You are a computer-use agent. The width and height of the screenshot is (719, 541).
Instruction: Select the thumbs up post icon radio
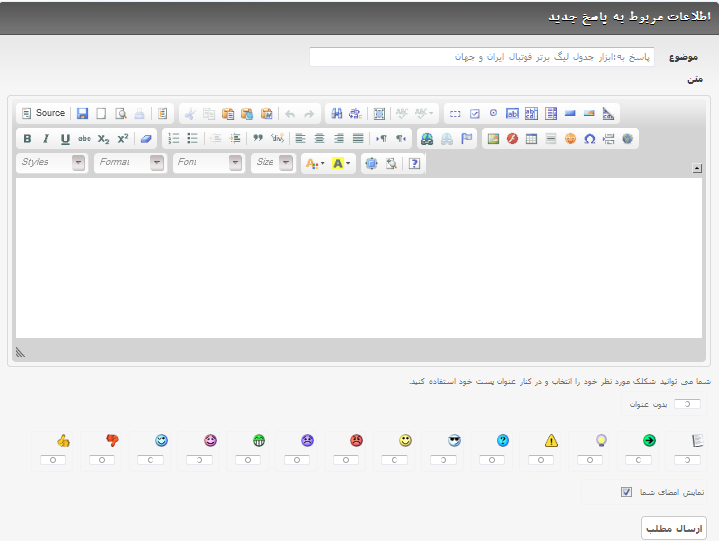click(58, 460)
